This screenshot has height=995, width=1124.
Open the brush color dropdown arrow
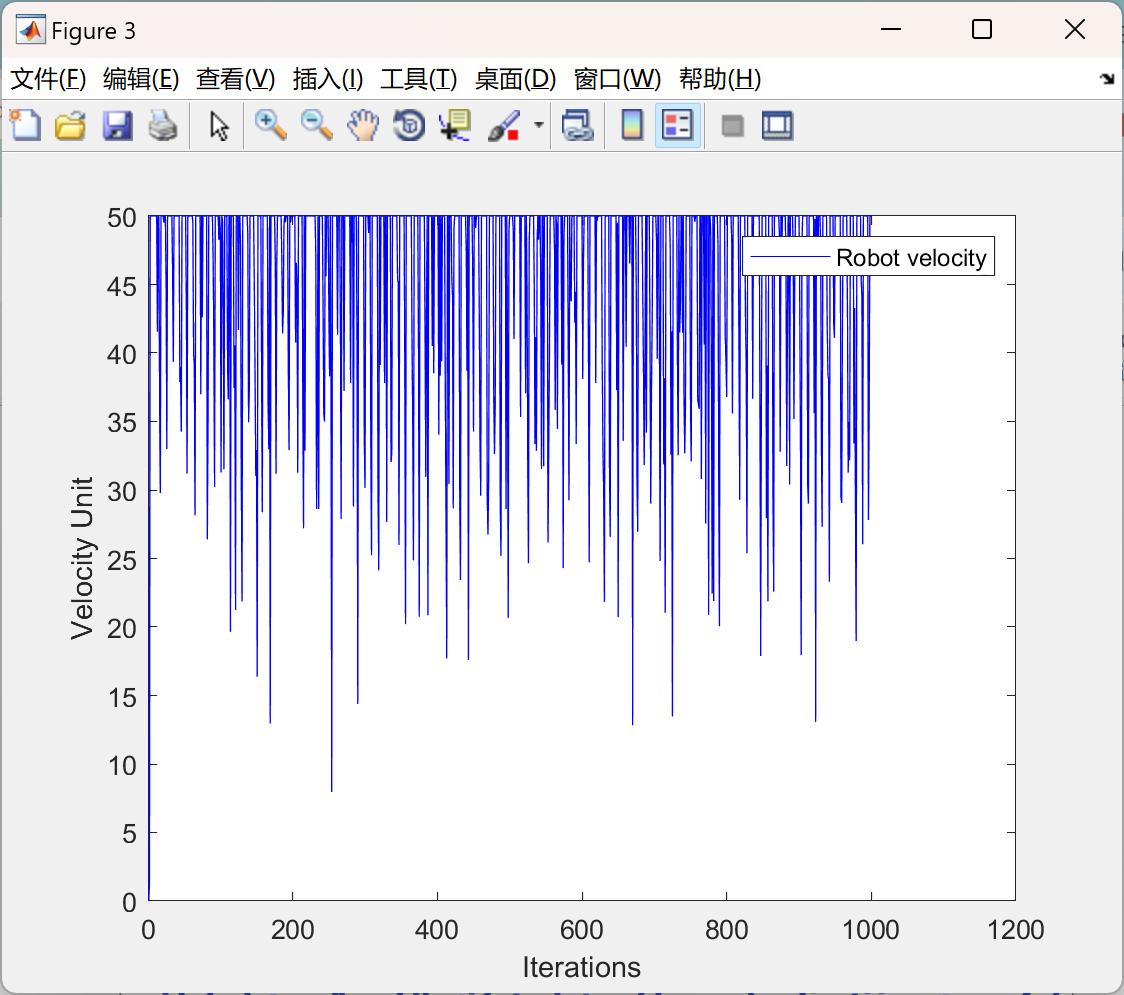tap(538, 125)
